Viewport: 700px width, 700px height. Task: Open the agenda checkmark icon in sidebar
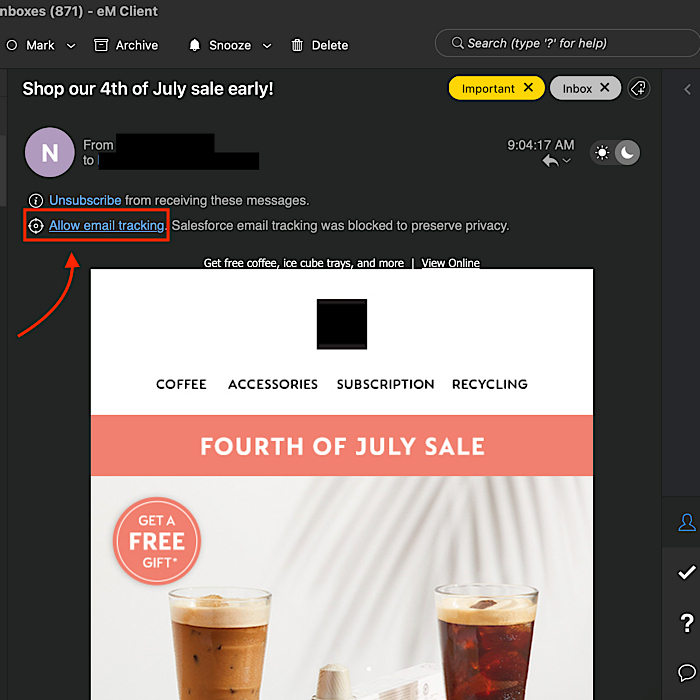[687, 572]
